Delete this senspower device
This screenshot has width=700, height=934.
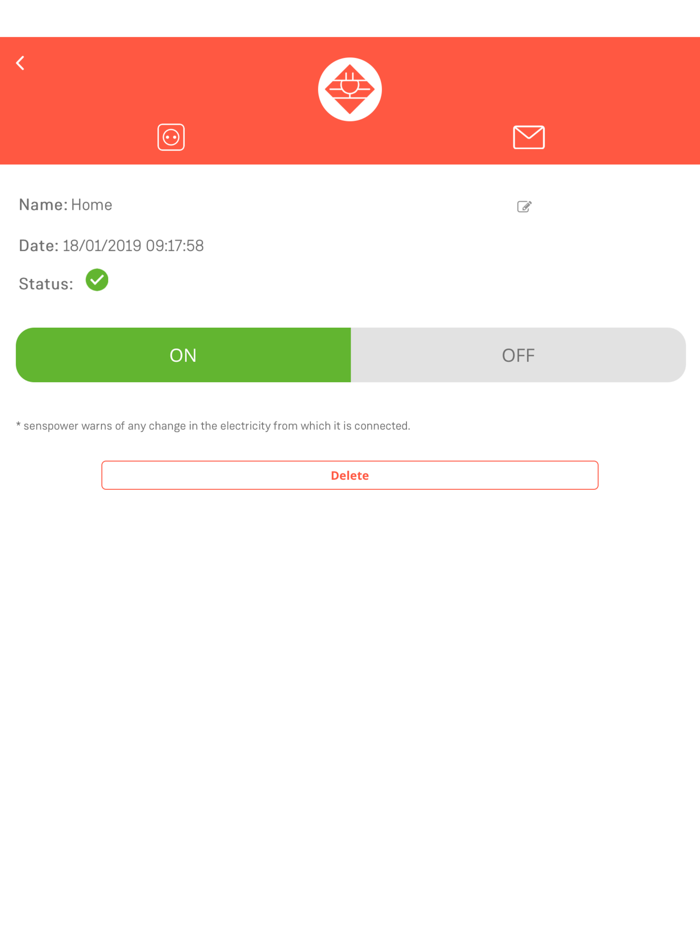[x=350, y=475]
